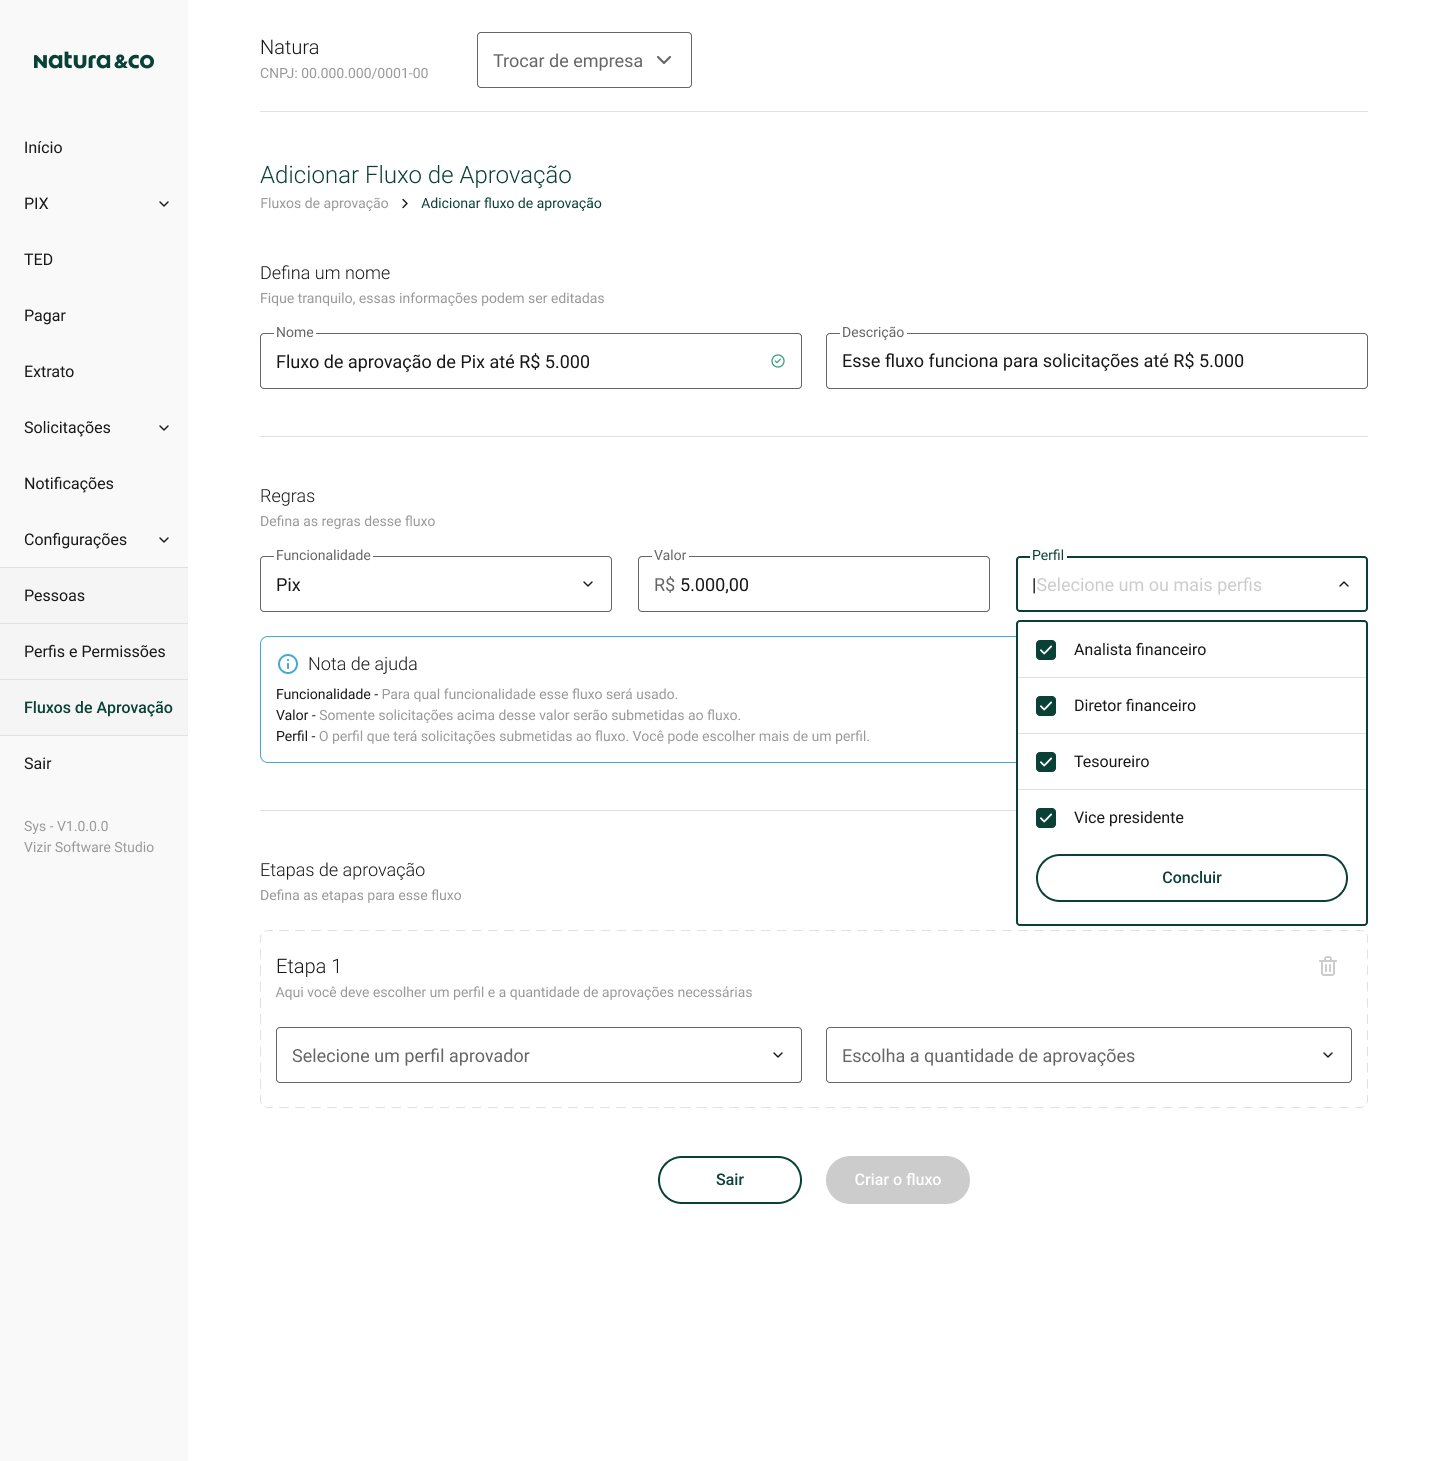Open the Pessoas page
1440x1461 pixels.
(54, 595)
